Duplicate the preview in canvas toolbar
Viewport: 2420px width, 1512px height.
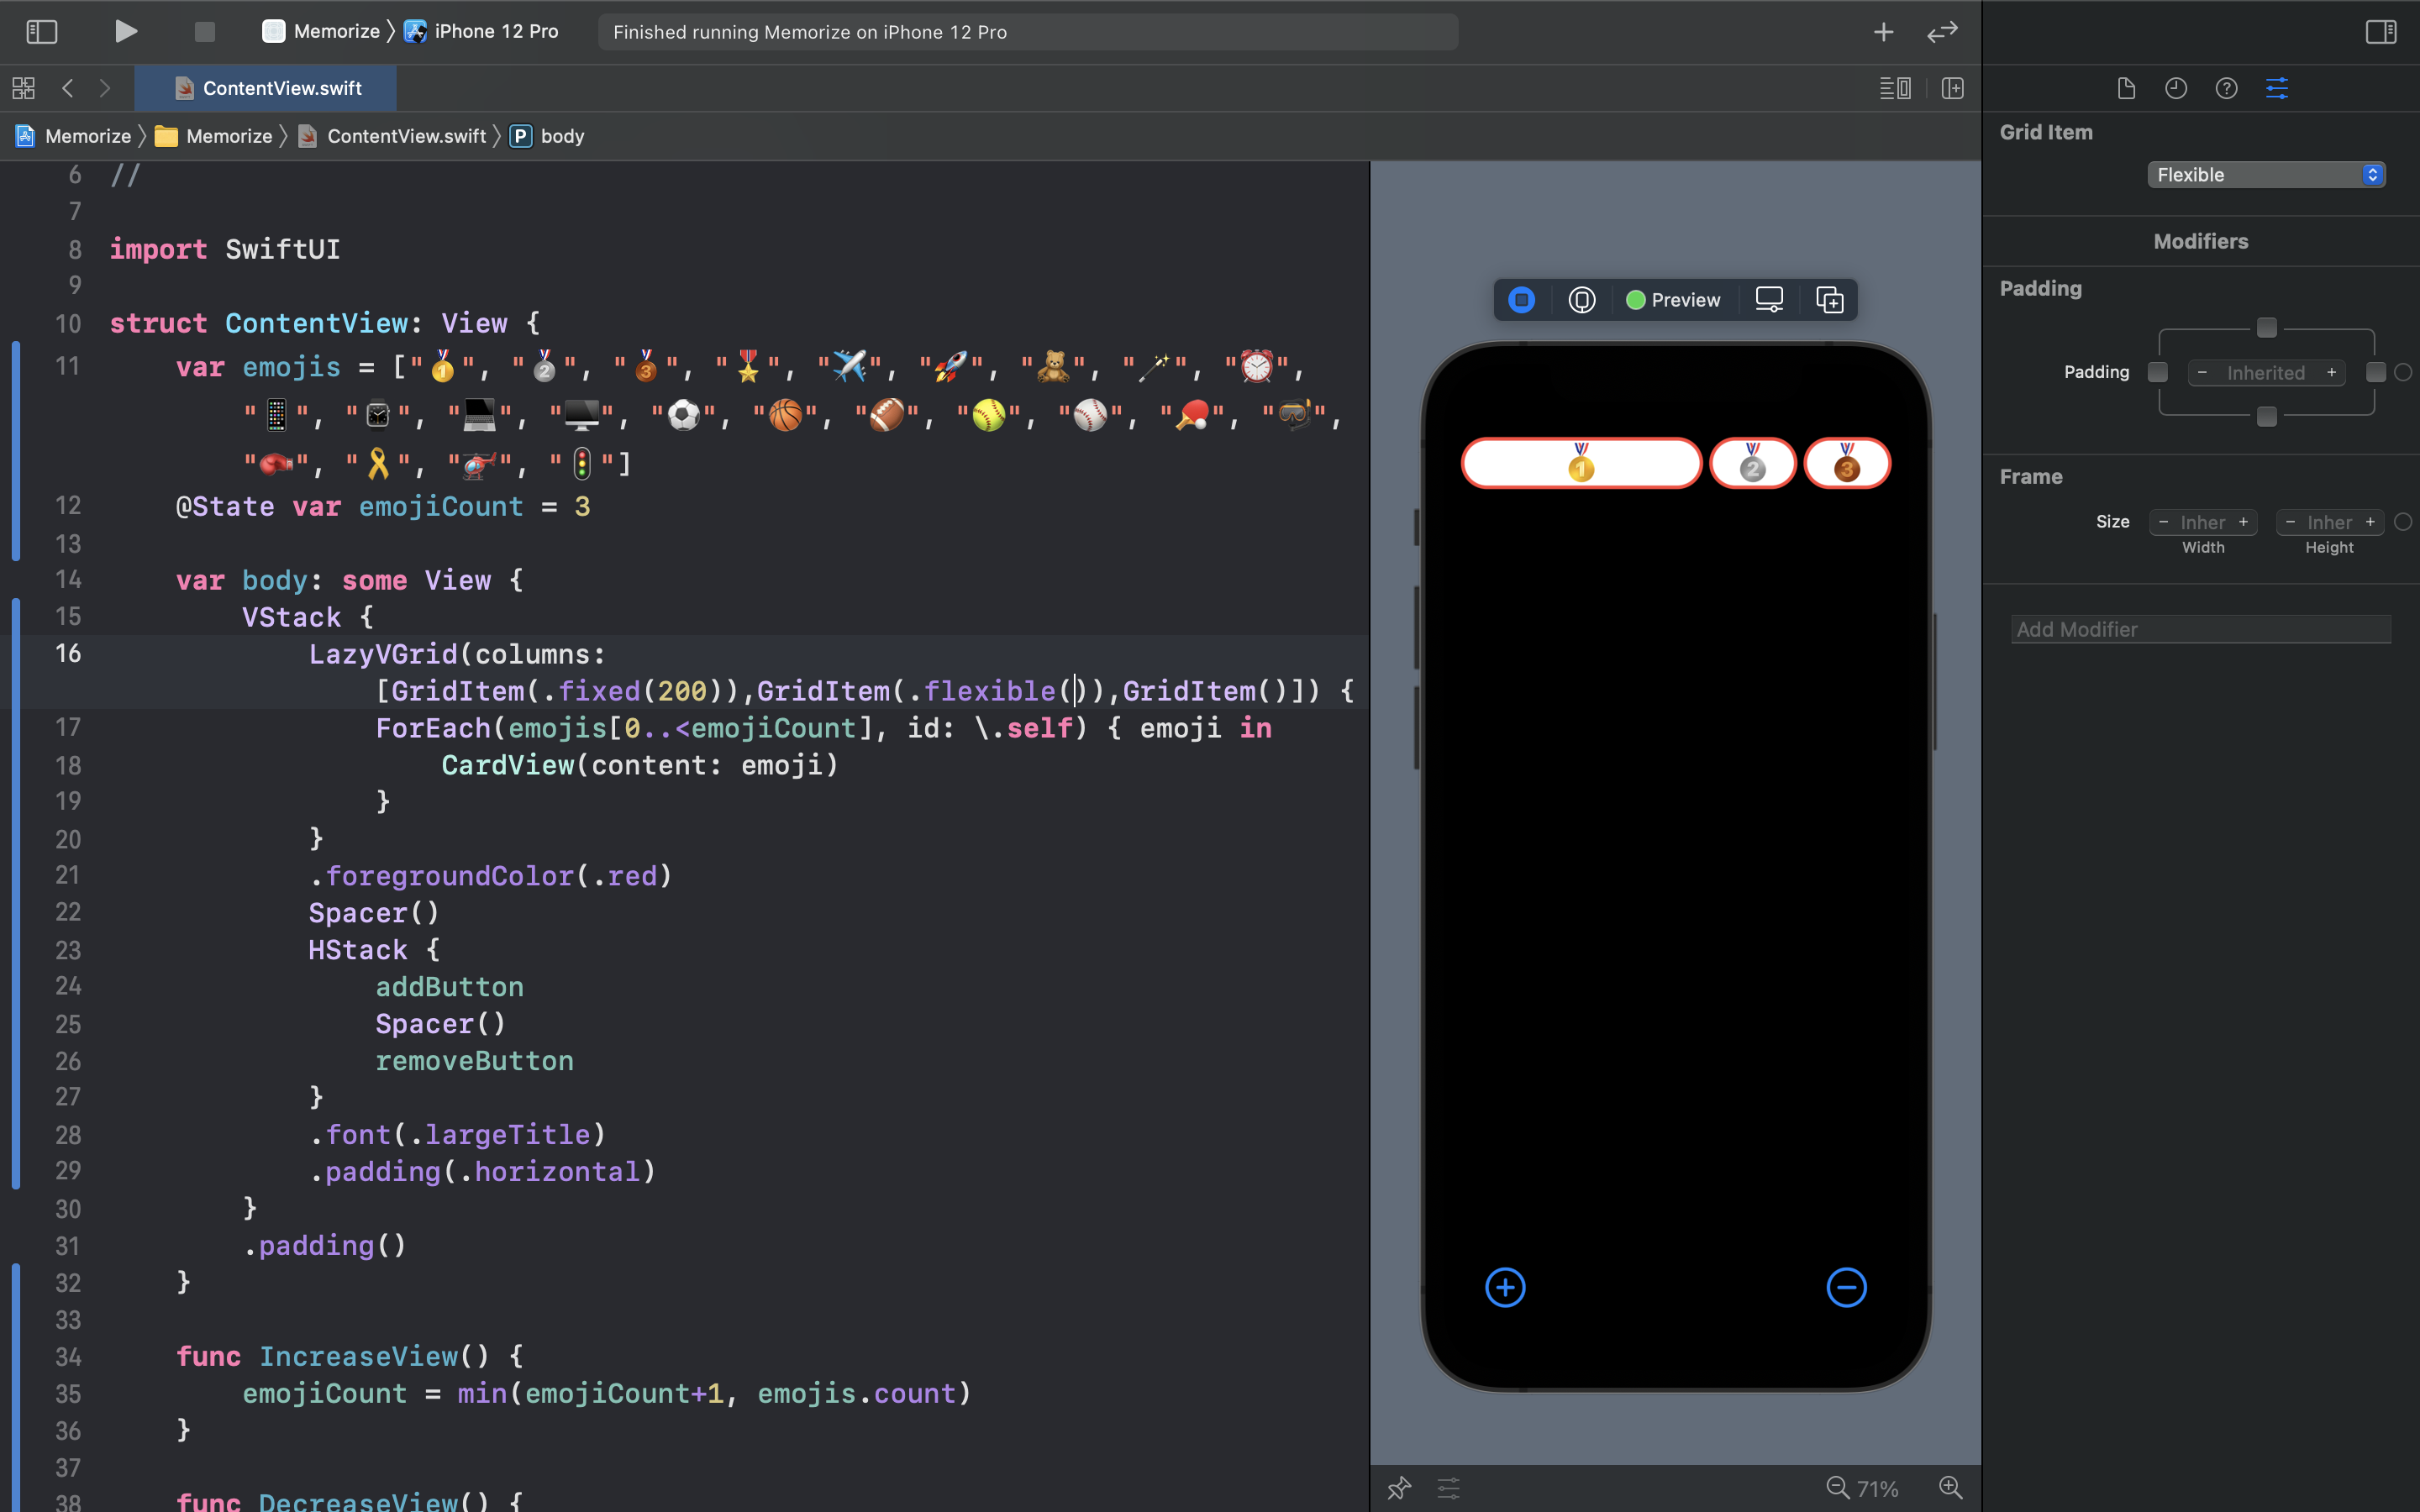pyautogui.click(x=1829, y=300)
